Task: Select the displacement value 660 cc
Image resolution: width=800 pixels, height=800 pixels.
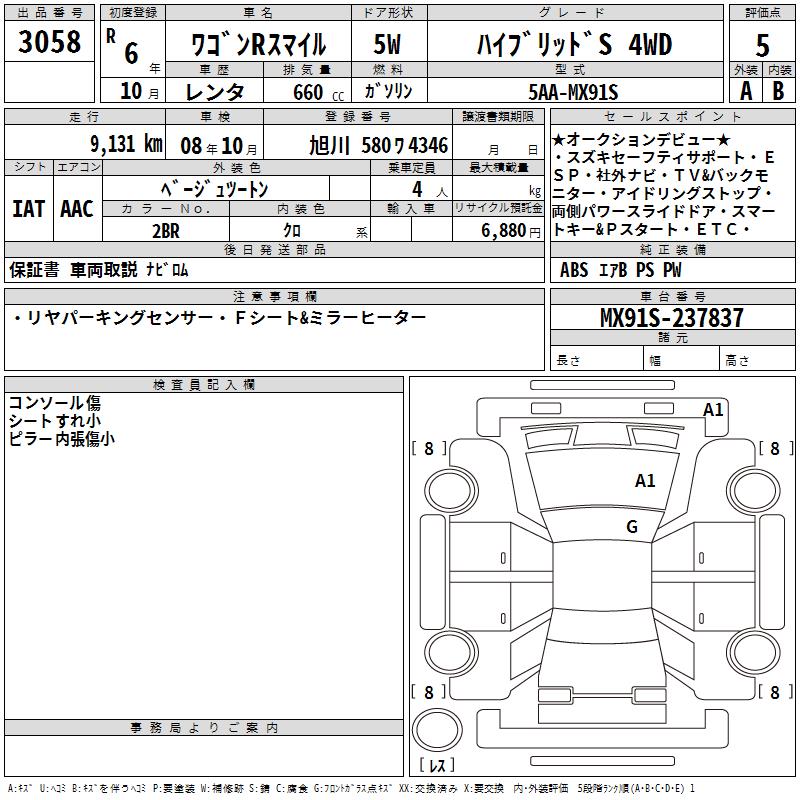Action: coord(318,92)
